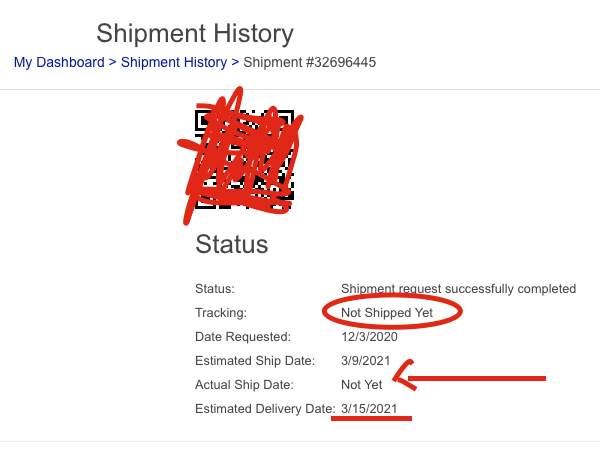
Task: Click the 'Estimated Delivery Date:' label
Action: click(x=265, y=409)
